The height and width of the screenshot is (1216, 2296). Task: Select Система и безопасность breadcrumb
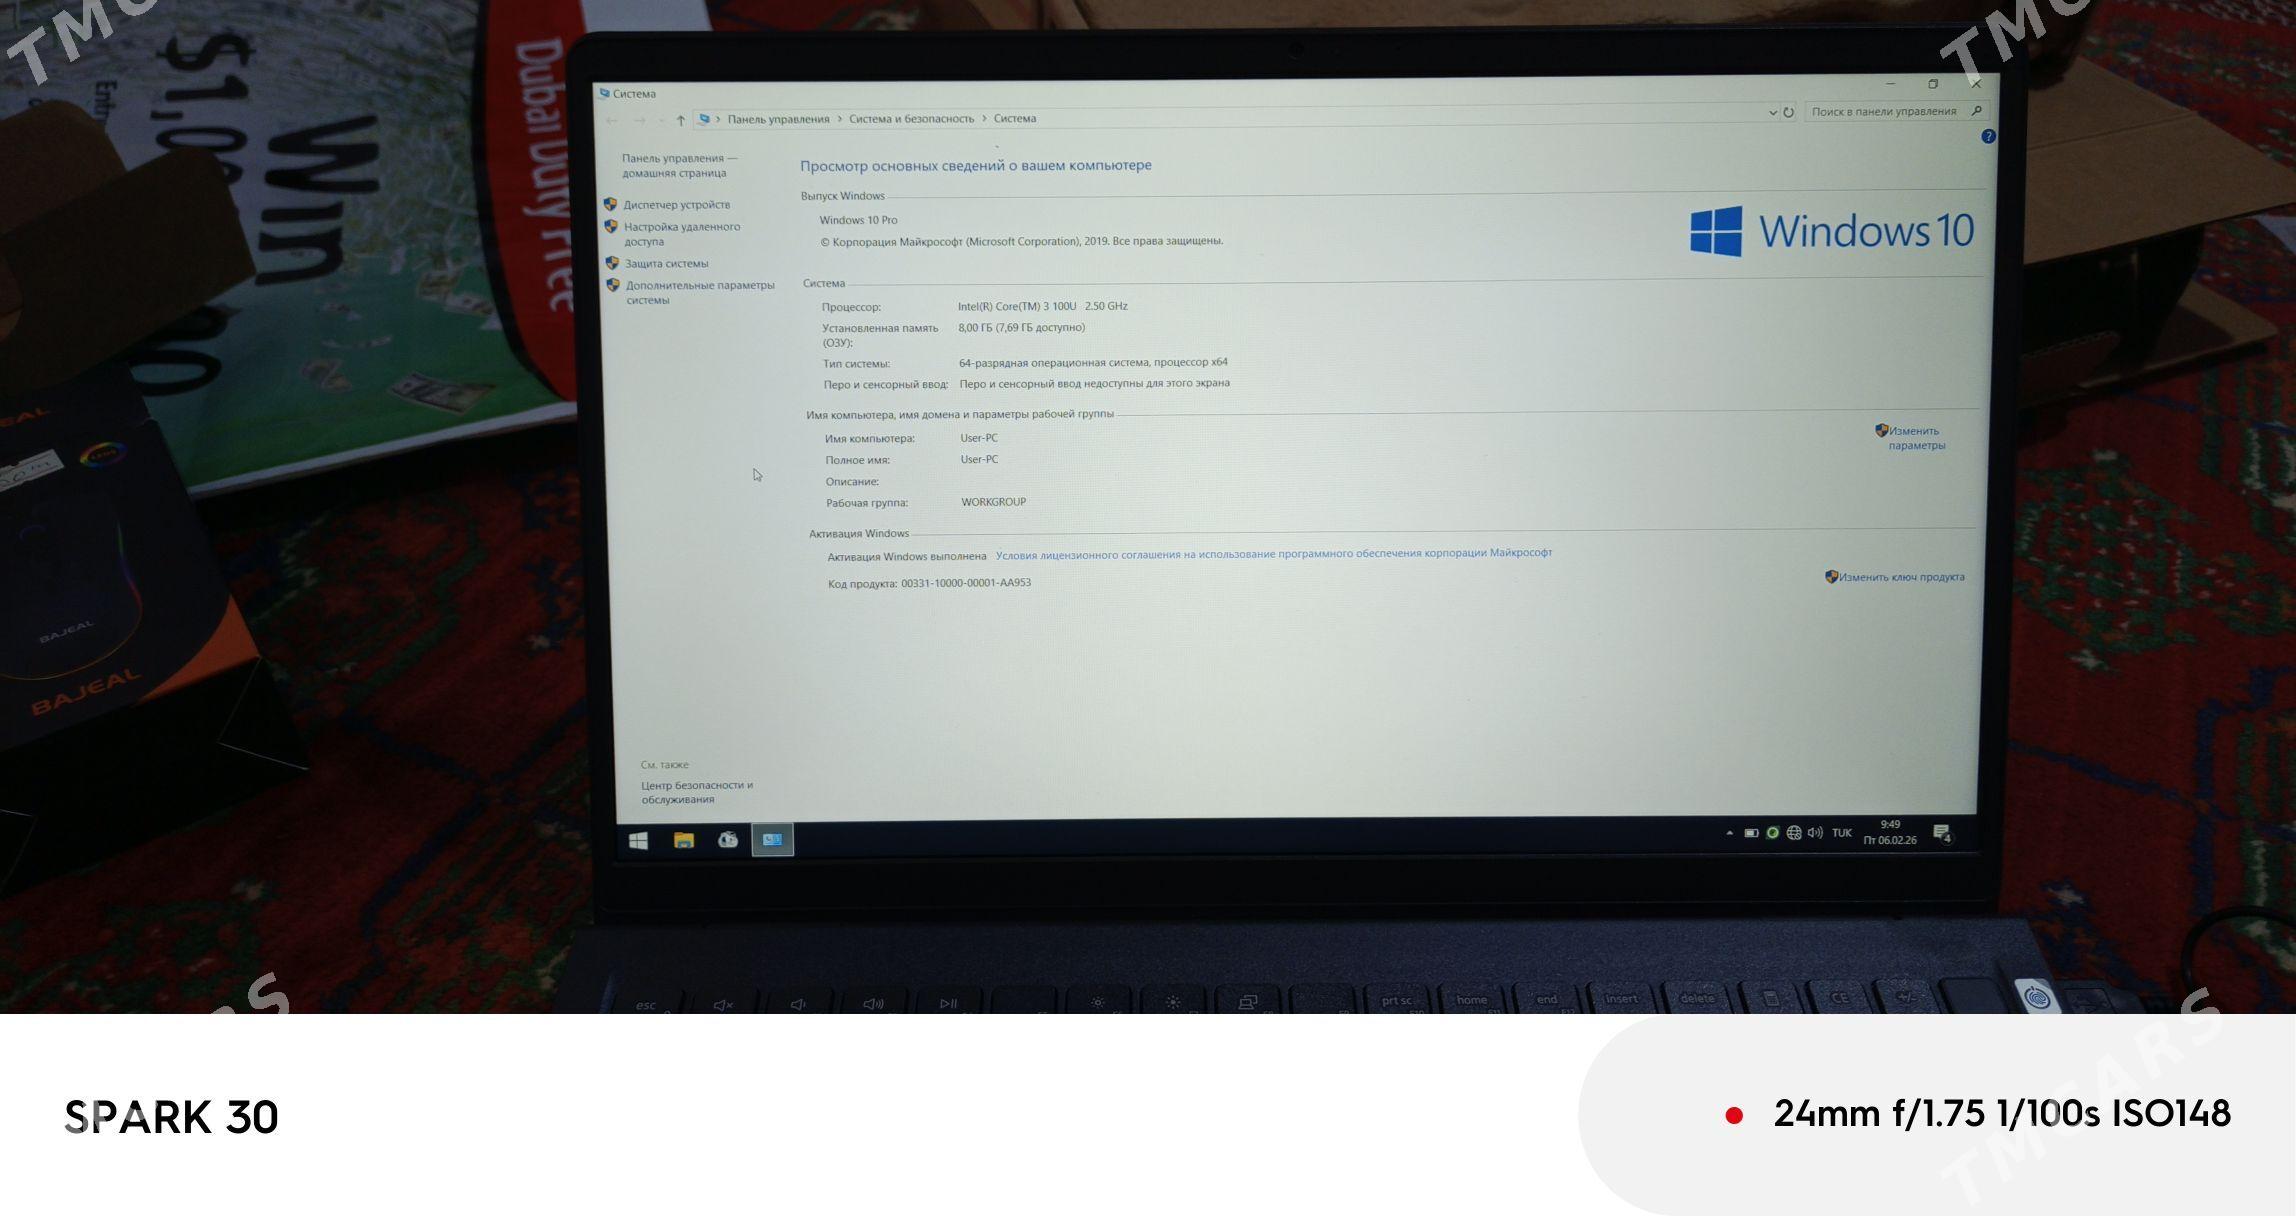click(x=911, y=119)
